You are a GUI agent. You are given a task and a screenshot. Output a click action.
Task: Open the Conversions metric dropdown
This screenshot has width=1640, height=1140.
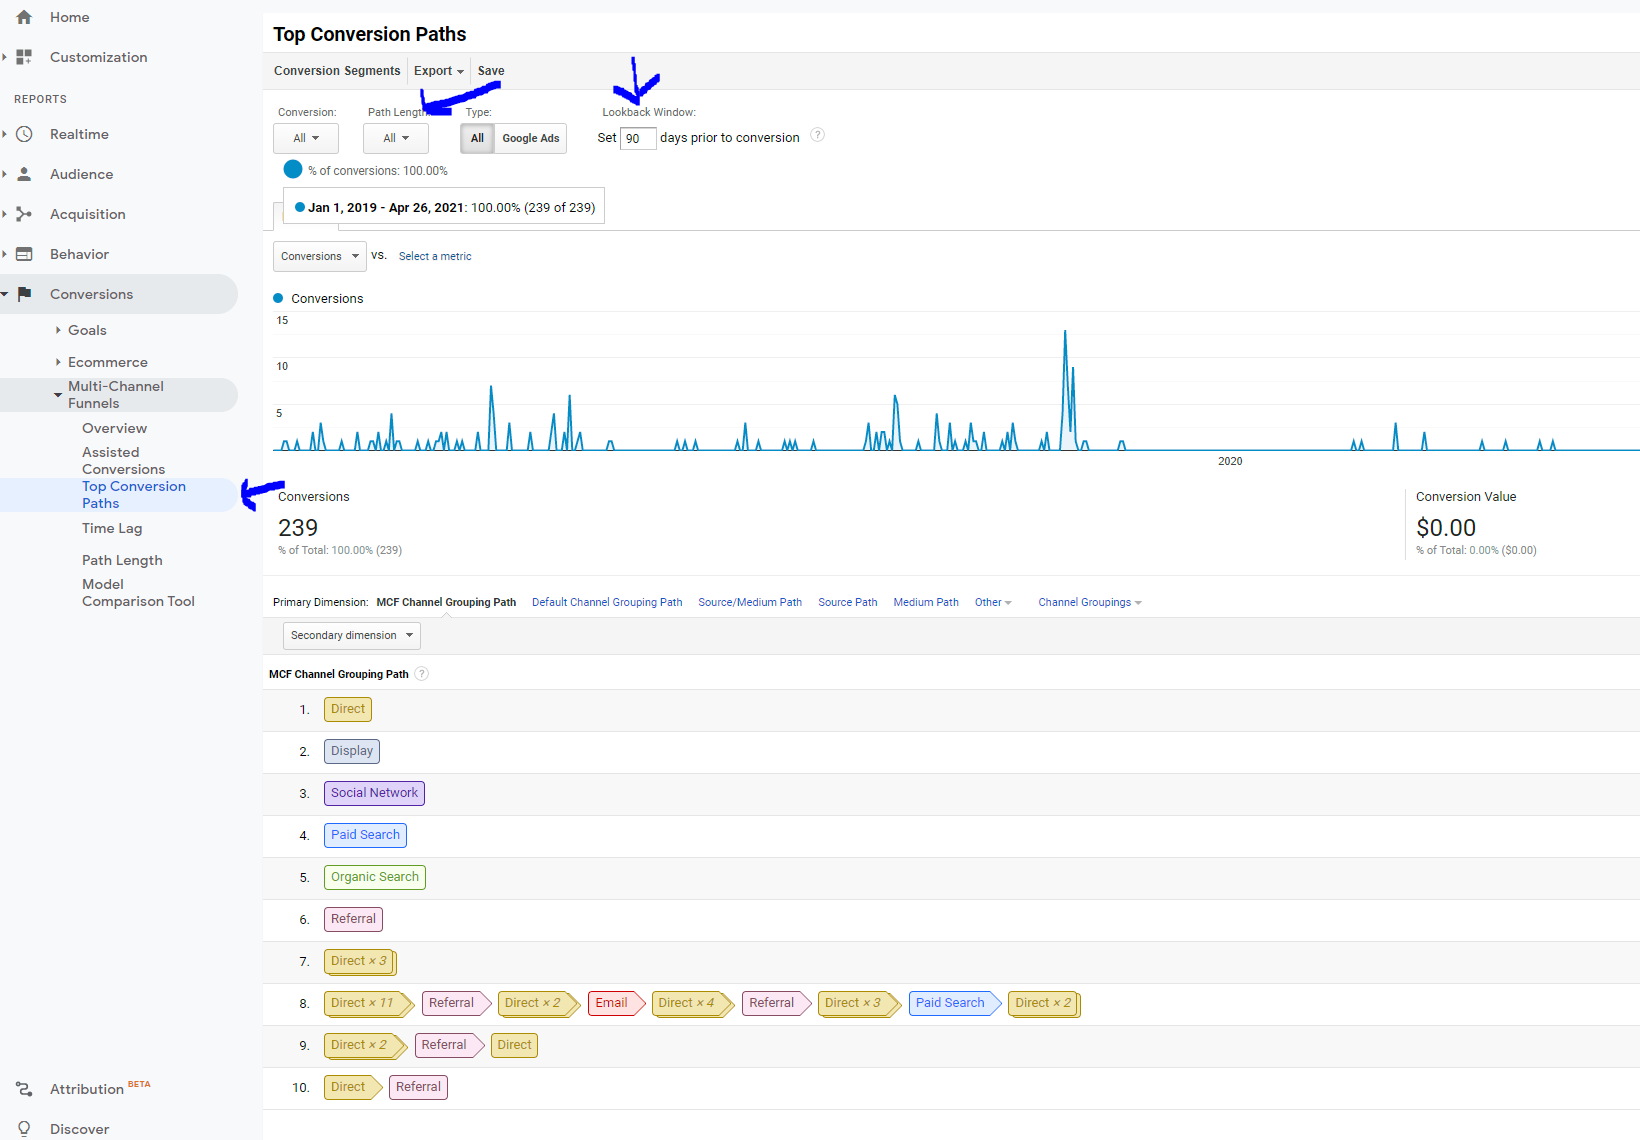click(x=319, y=256)
